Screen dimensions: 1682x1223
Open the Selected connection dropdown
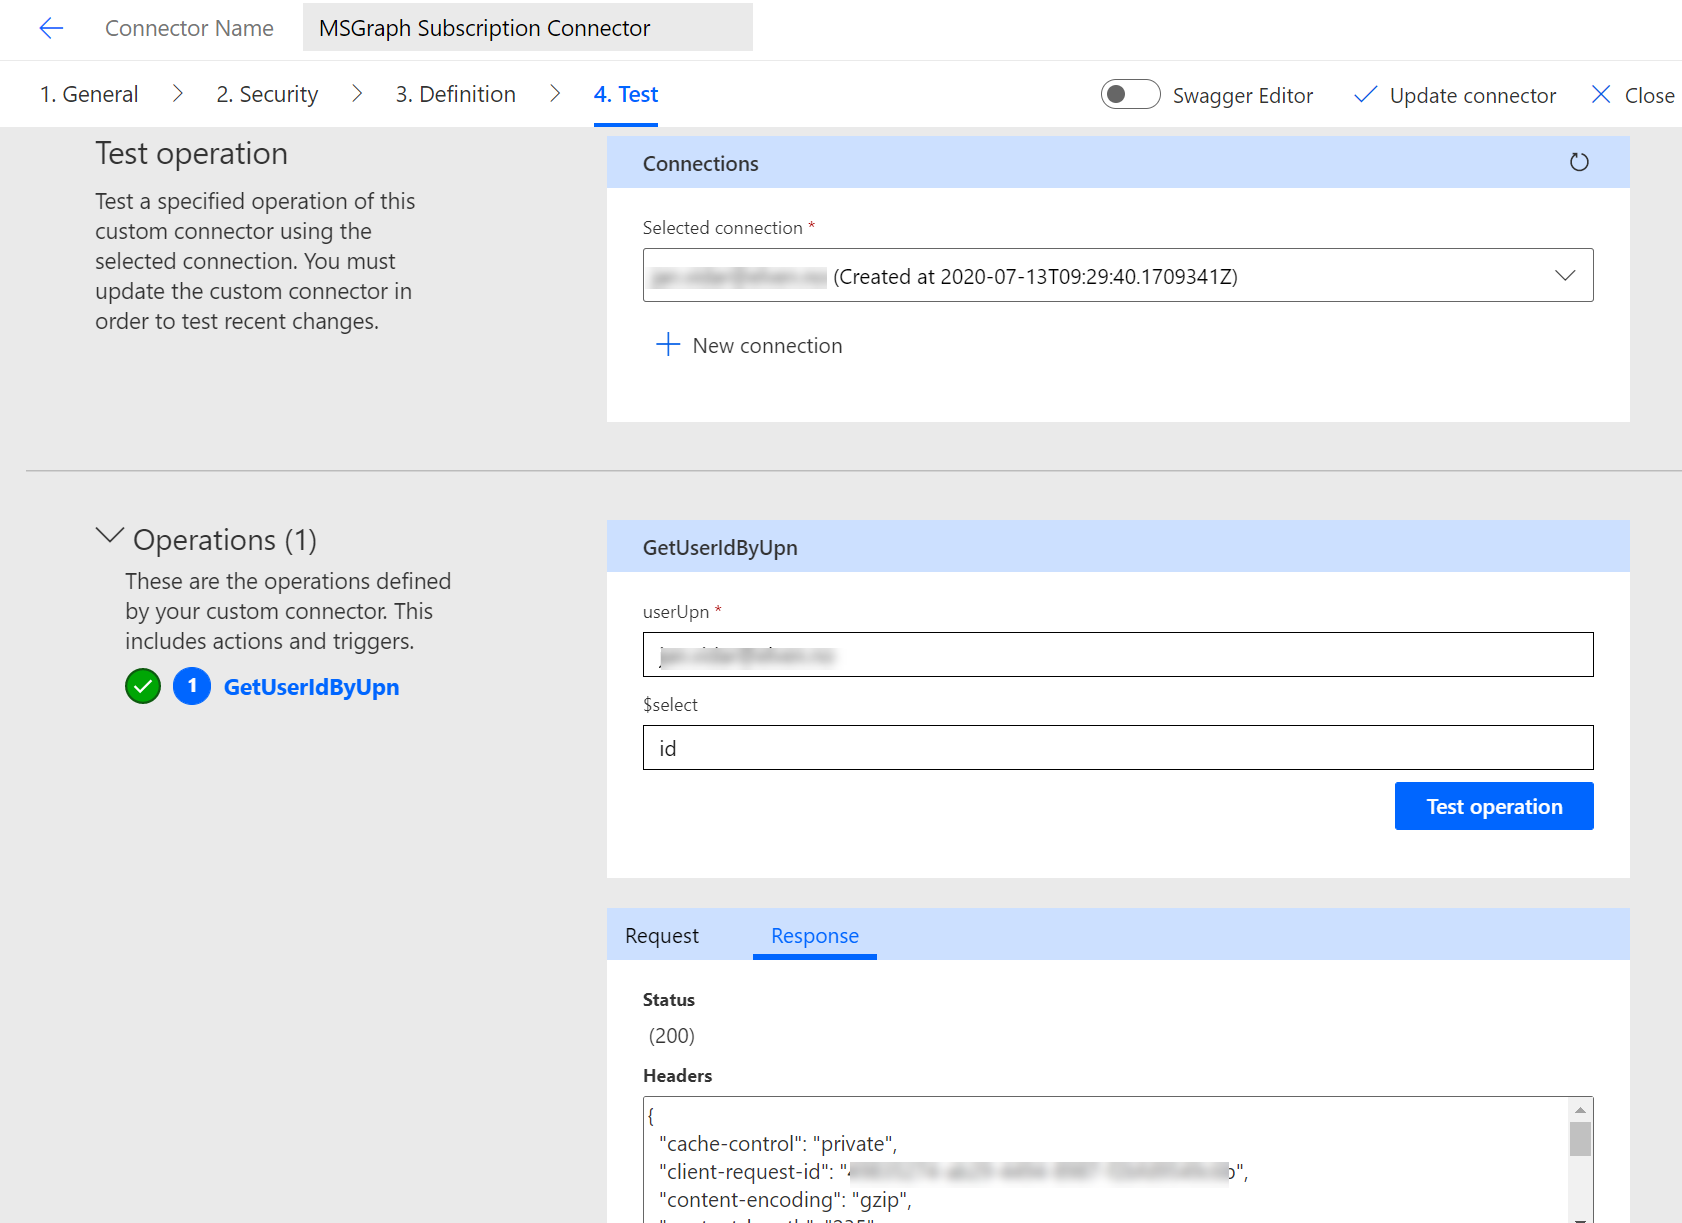click(x=1118, y=275)
